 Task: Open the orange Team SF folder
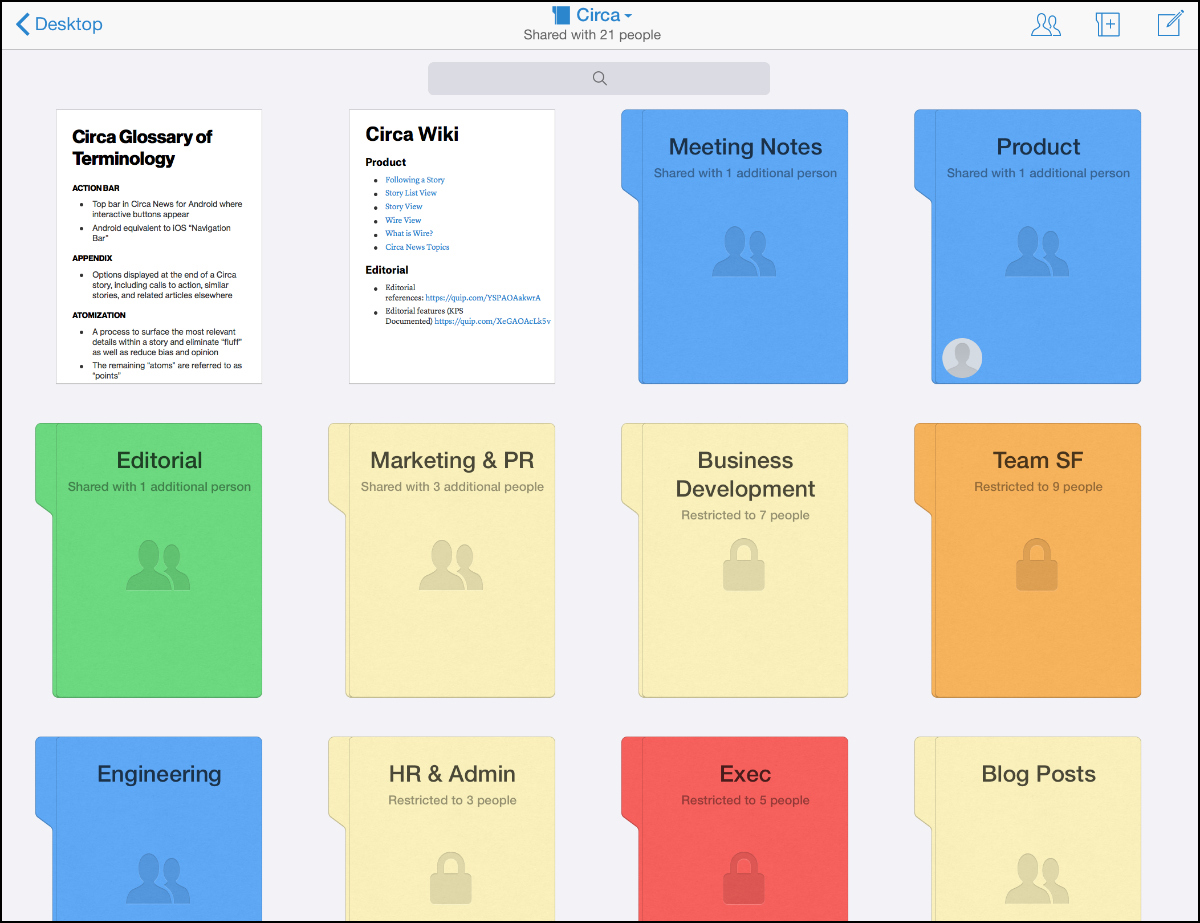(1037, 560)
